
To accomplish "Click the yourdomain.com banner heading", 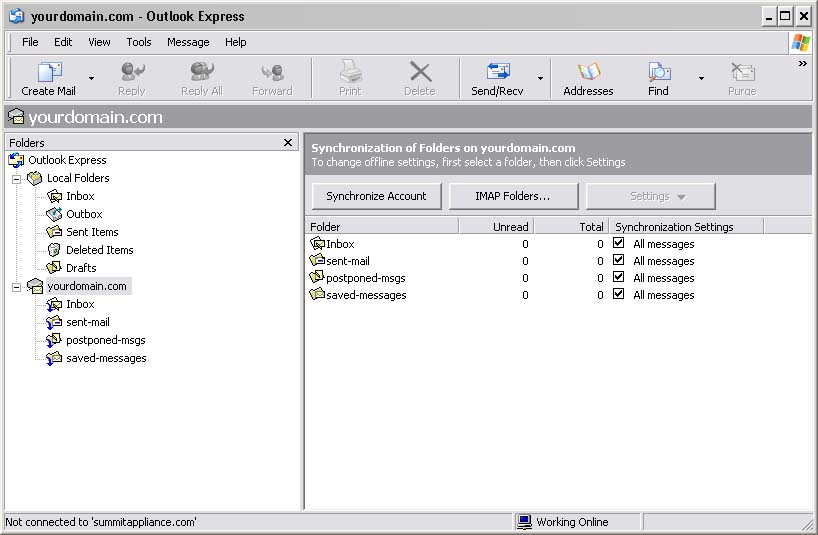I will click(95, 117).
